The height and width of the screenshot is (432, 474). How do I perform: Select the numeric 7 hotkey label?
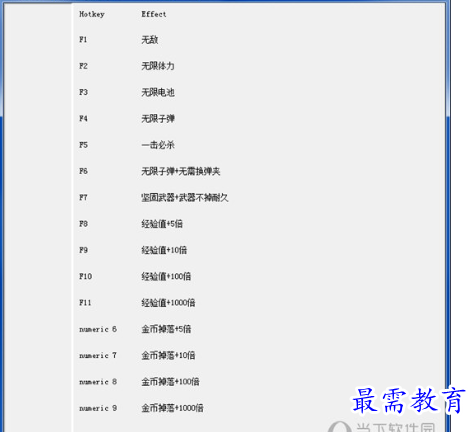(98, 356)
